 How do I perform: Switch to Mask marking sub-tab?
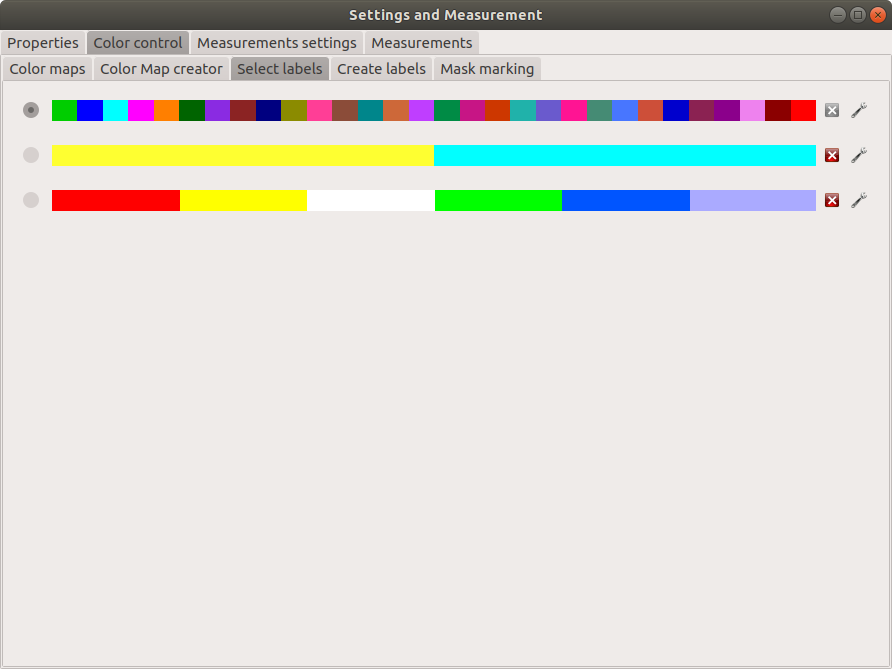(487, 69)
